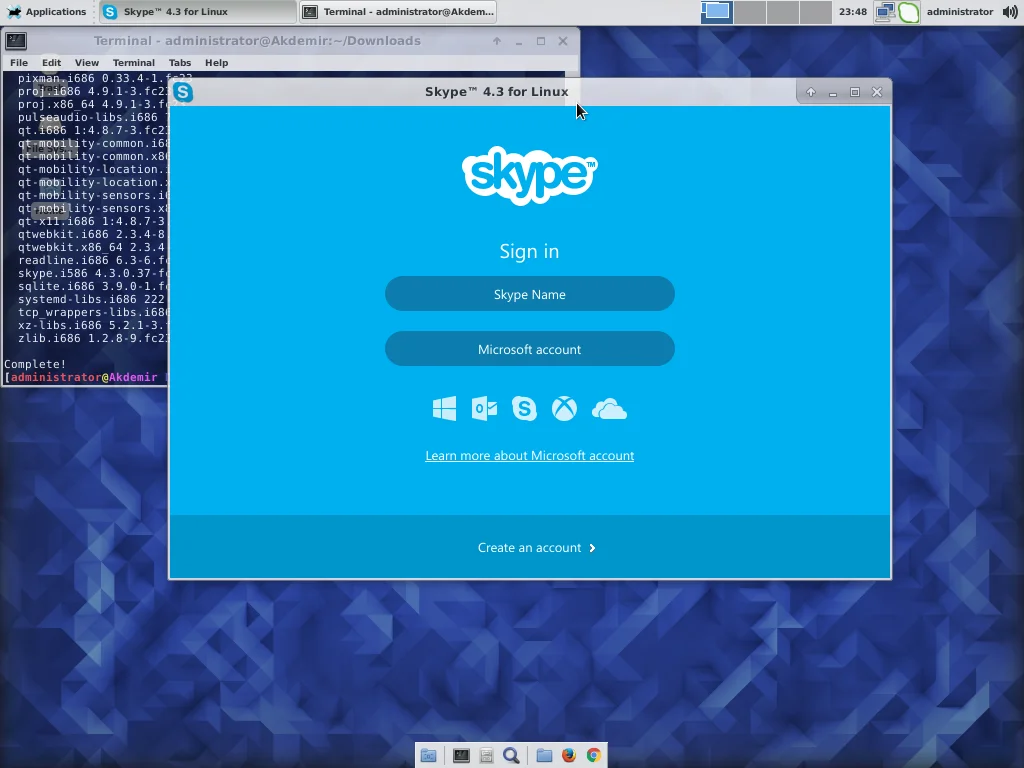Launch Terminal from the bottom dock
Viewport: 1024px width, 768px height.
point(461,756)
